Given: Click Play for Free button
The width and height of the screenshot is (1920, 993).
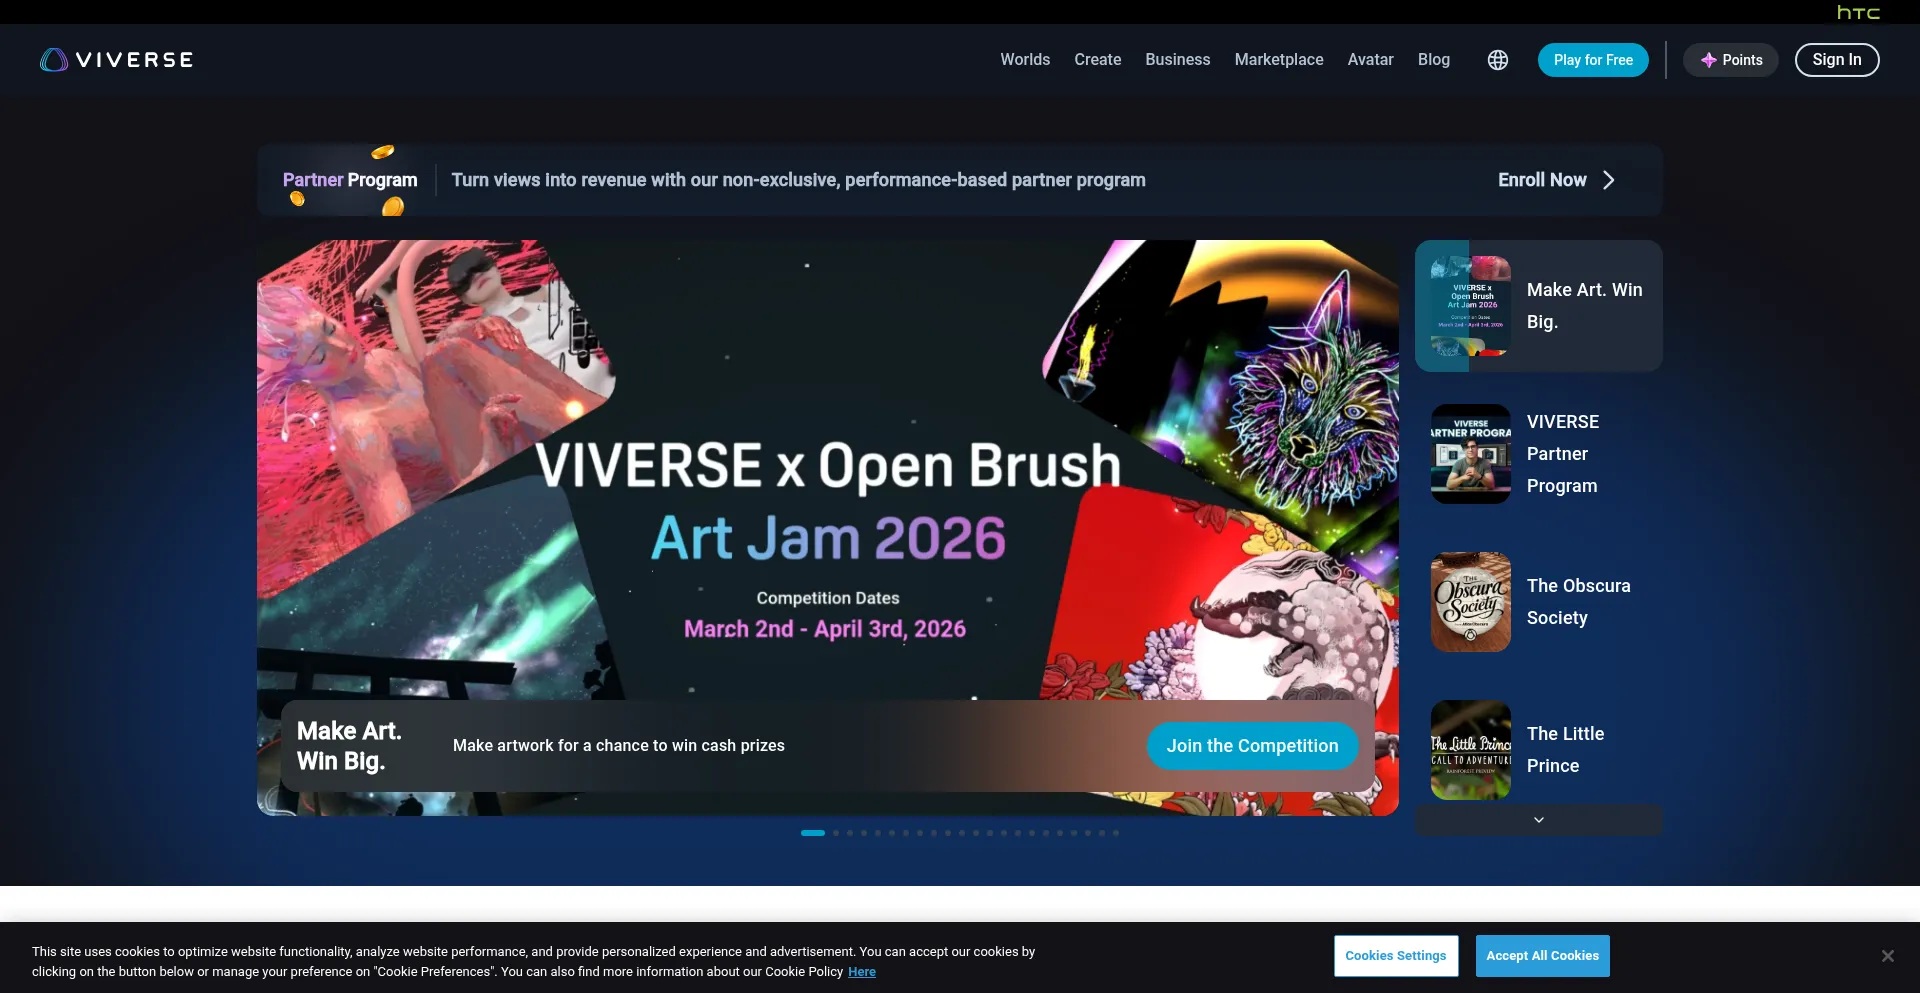Looking at the screenshot, I should coord(1593,60).
